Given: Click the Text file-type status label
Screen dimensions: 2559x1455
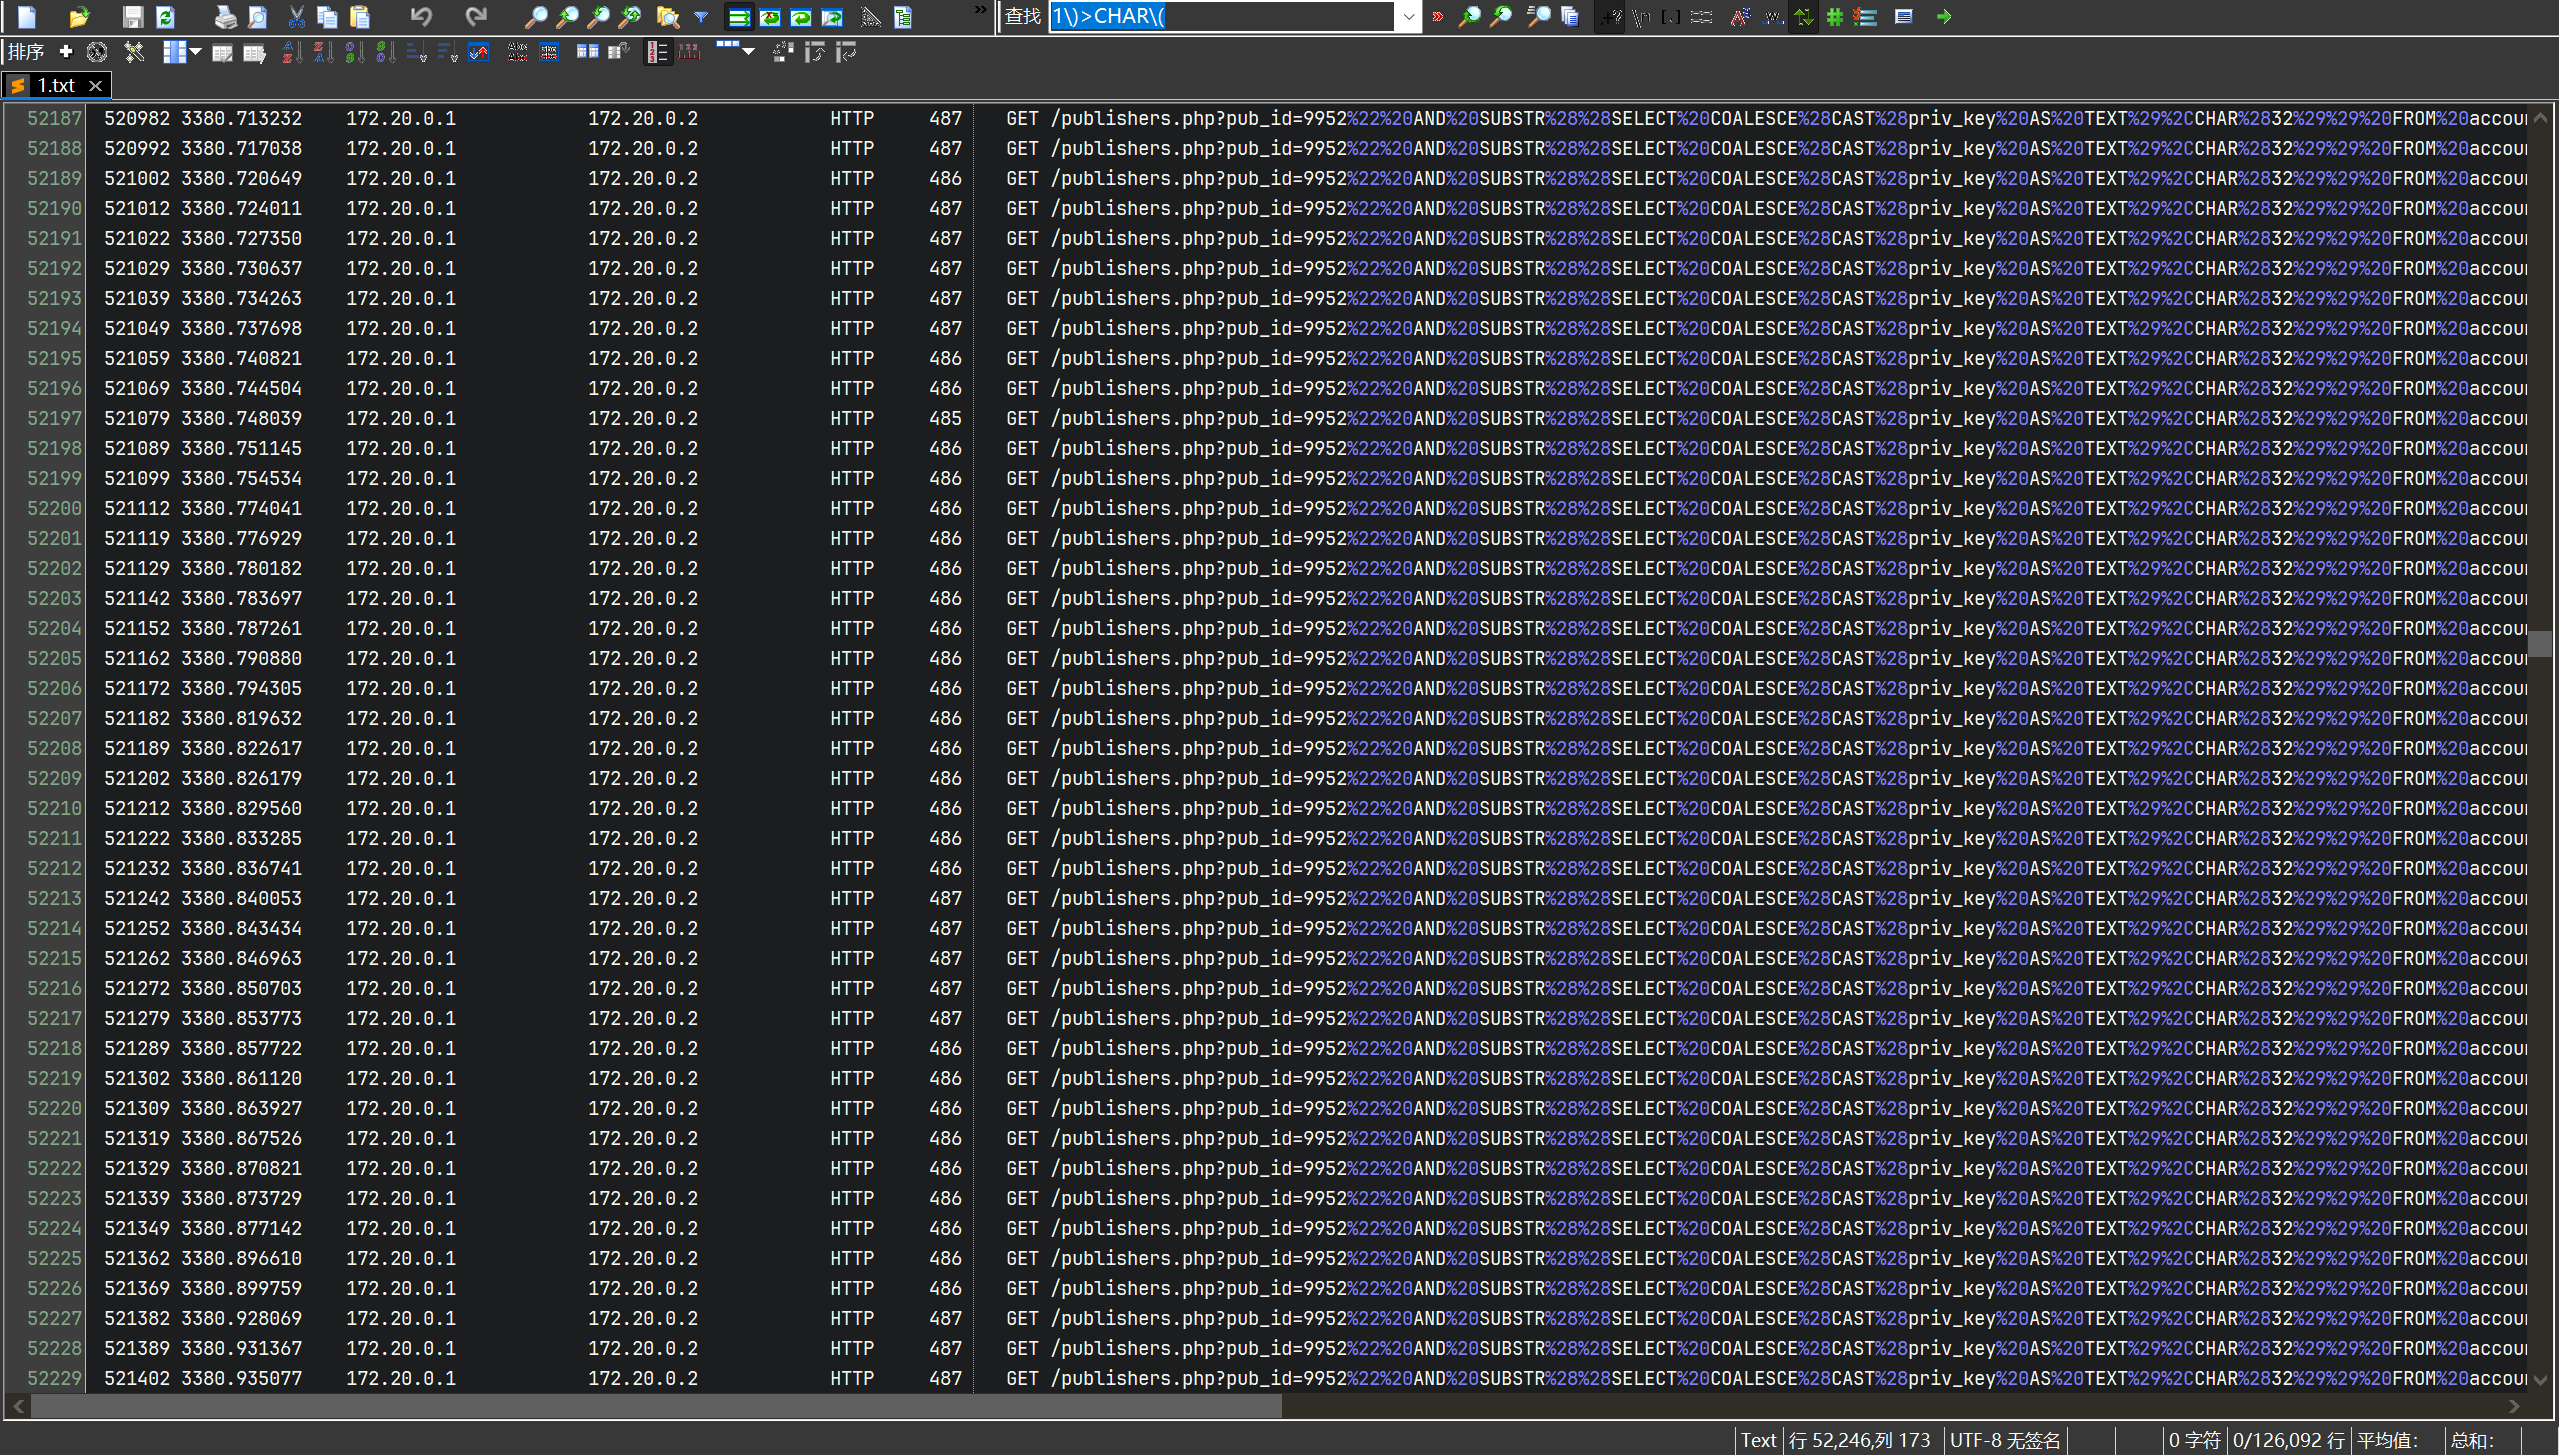Looking at the screenshot, I should coord(1757,1440).
